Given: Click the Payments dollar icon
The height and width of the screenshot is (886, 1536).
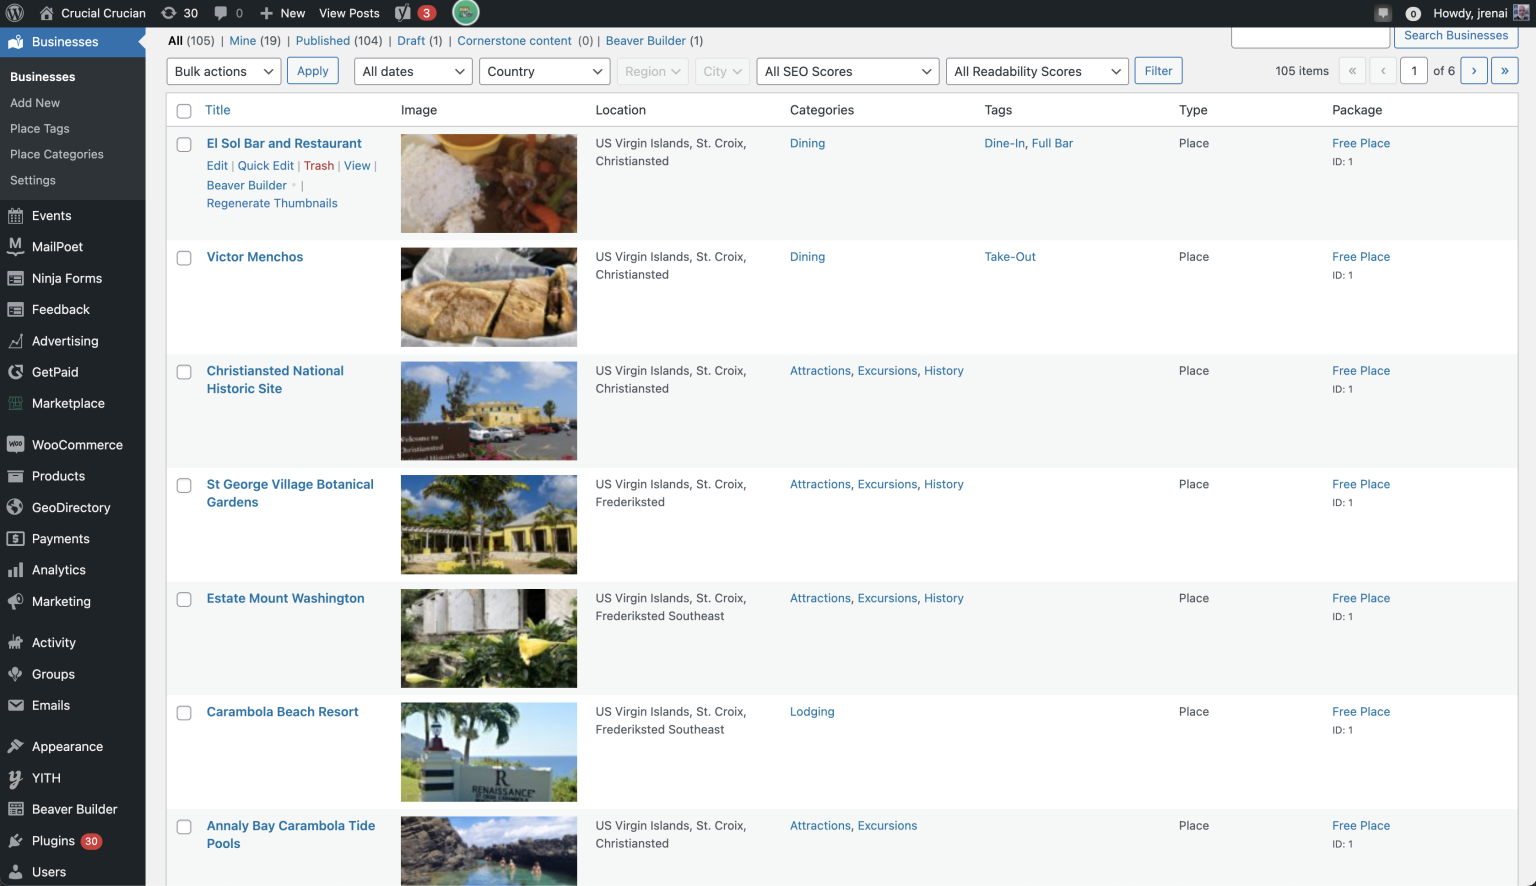Looking at the screenshot, I should pyautogui.click(x=15, y=539).
